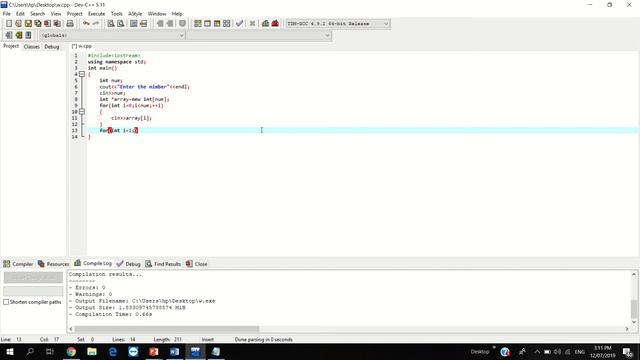Open the Windows Start menu
This screenshot has height=360, width=640.
click(x=9, y=351)
